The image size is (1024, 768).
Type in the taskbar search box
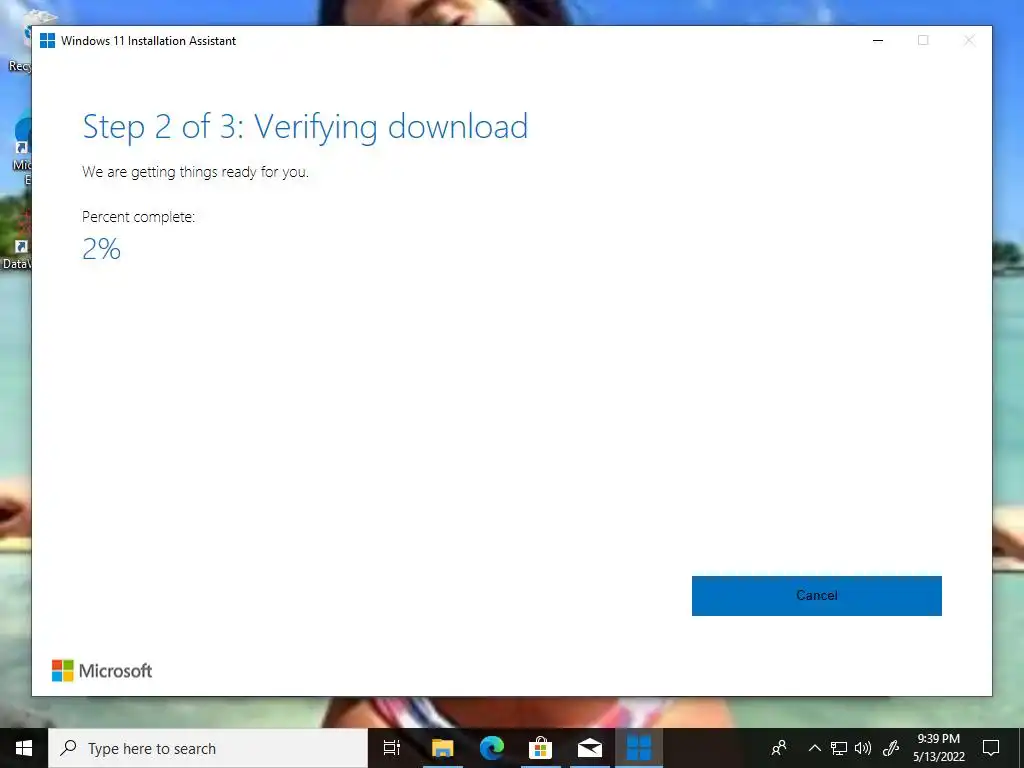[208, 748]
